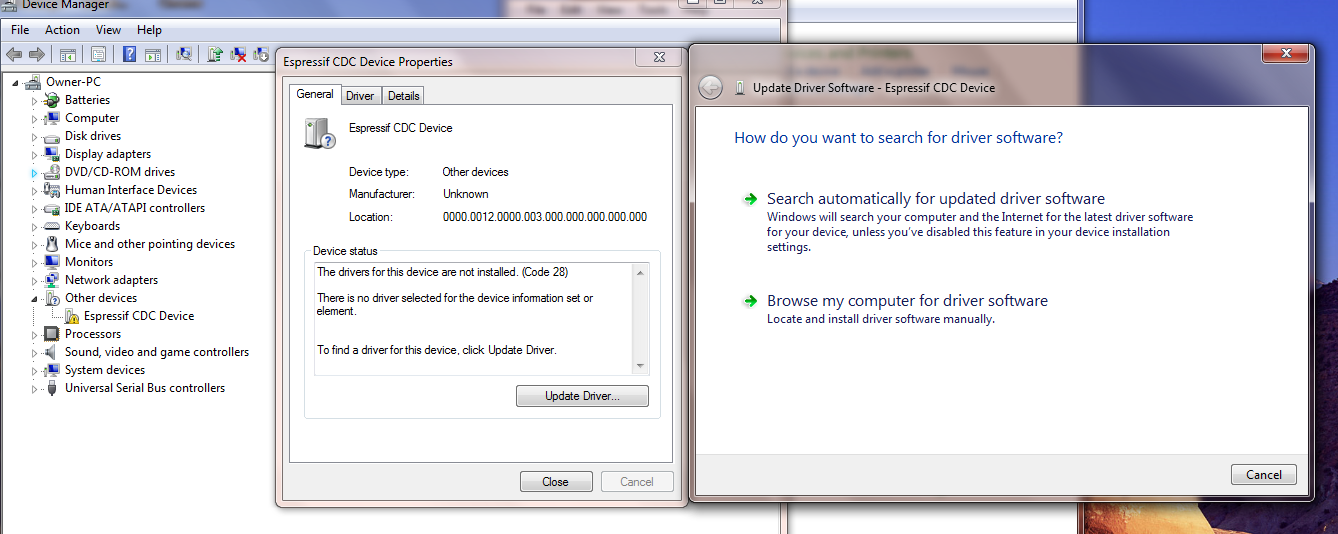Image resolution: width=1338 pixels, height=534 pixels.
Task: Expand the Network adapters node
Action: [34, 281]
